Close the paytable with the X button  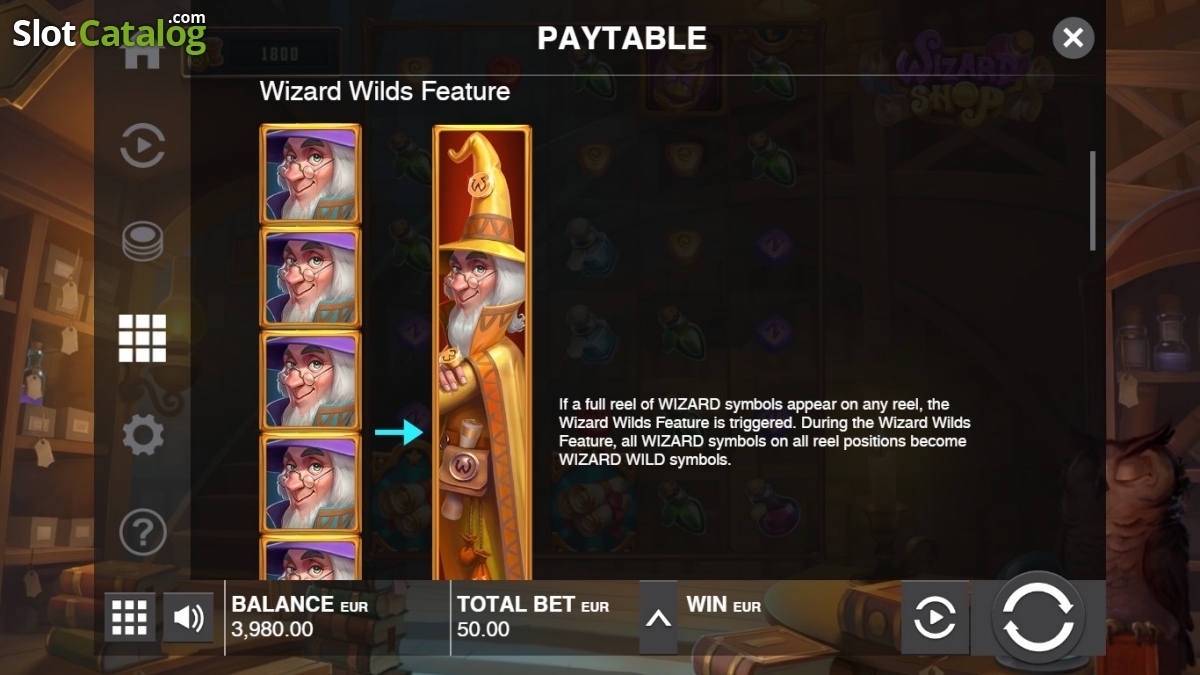(x=1073, y=38)
